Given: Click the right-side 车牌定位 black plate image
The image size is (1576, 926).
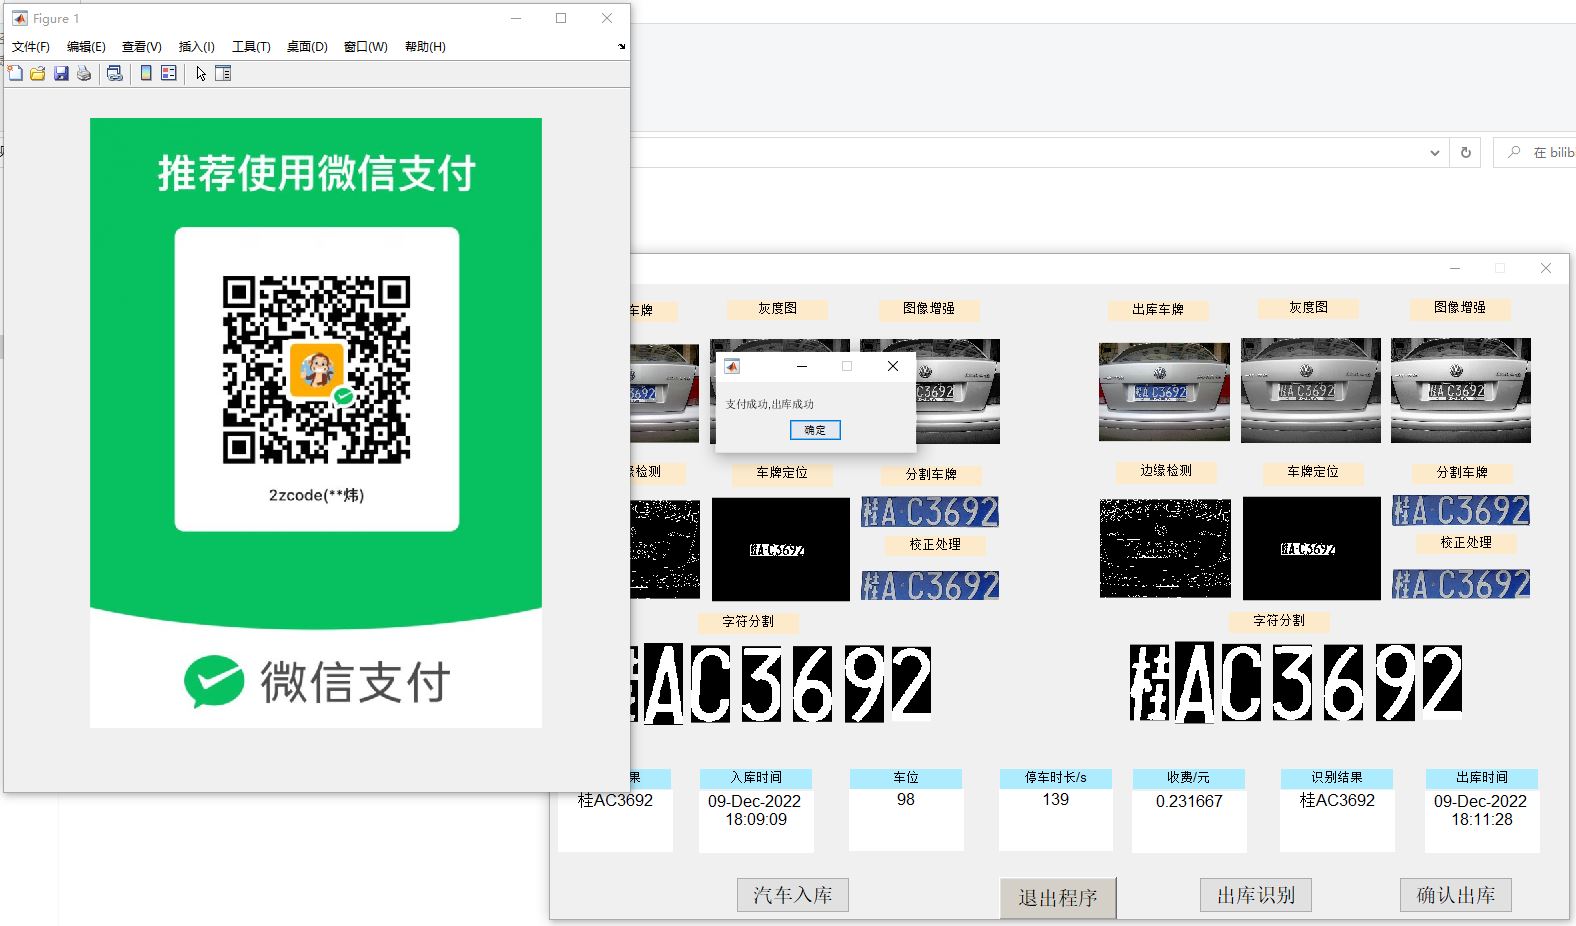Looking at the screenshot, I should 1311,549.
